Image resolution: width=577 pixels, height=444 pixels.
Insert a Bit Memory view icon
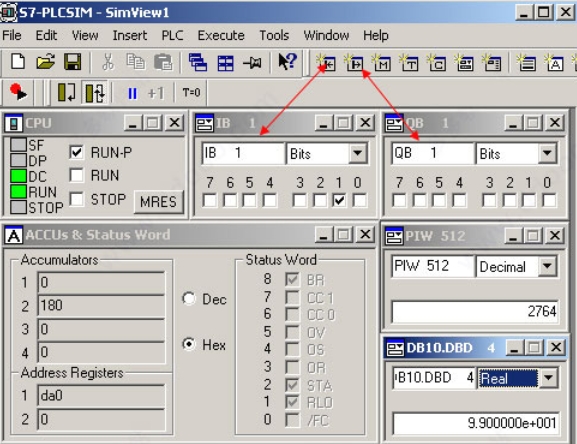click(382, 63)
